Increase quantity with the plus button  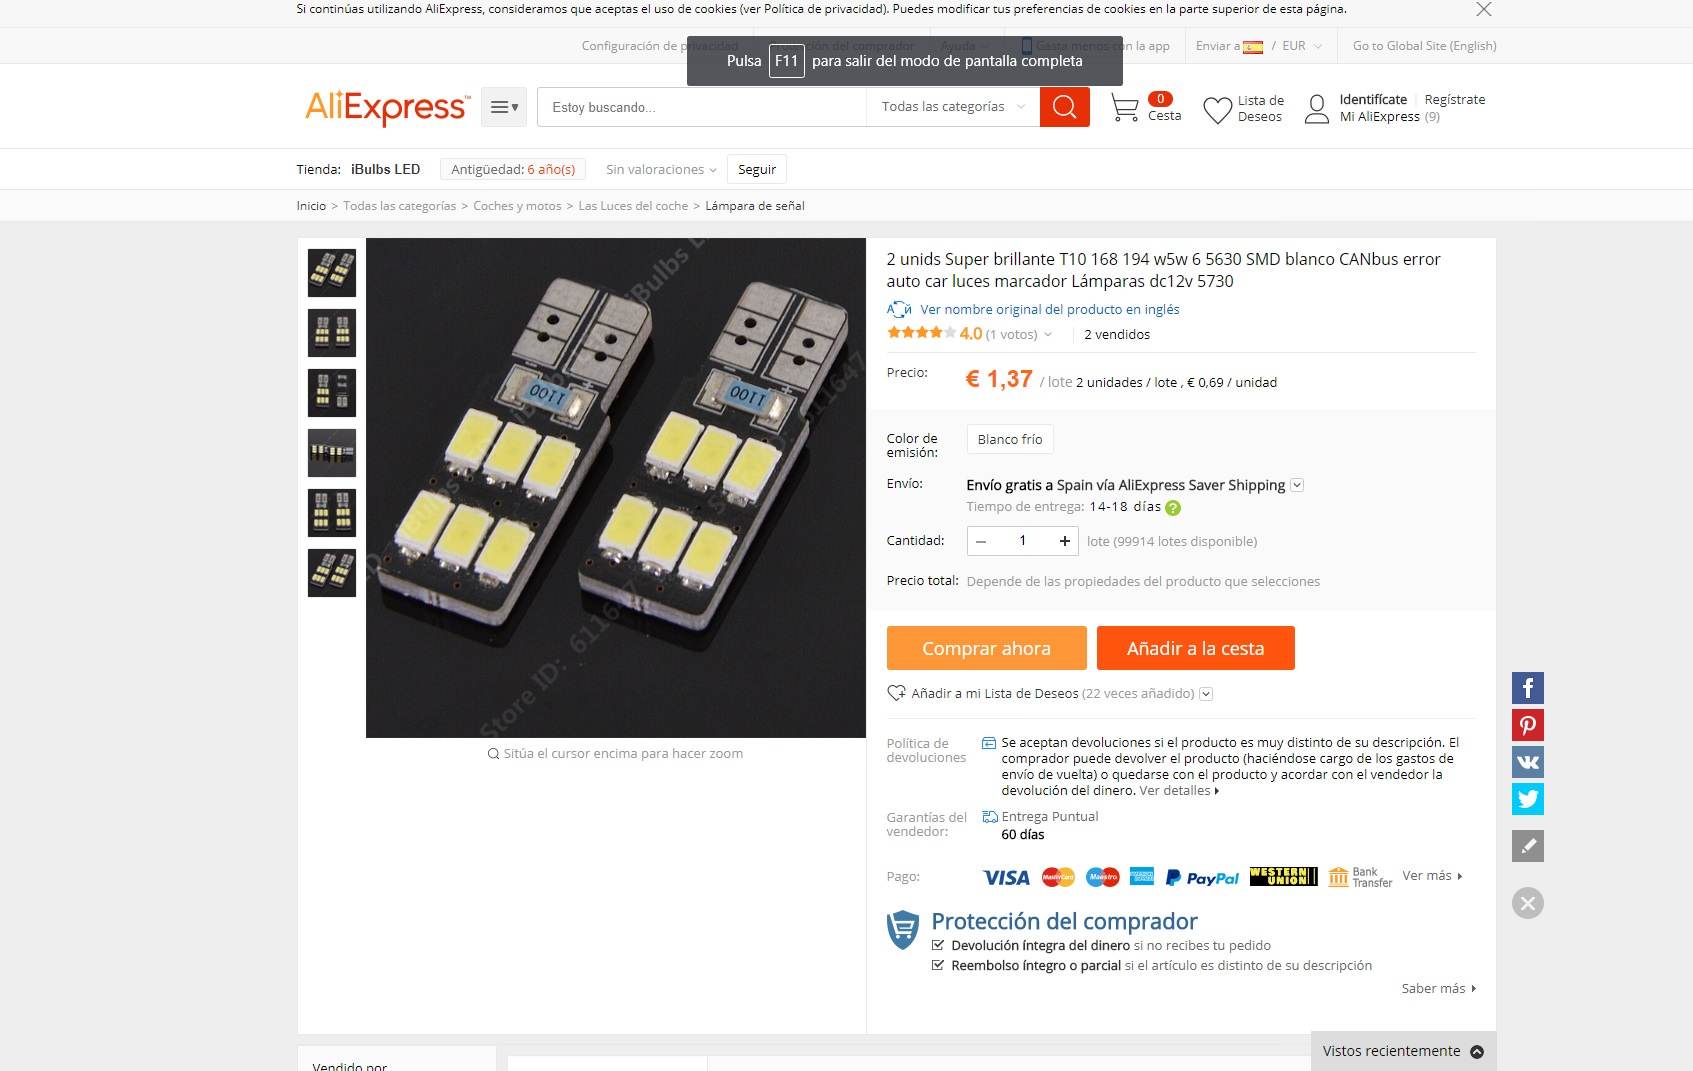pos(1065,541)
